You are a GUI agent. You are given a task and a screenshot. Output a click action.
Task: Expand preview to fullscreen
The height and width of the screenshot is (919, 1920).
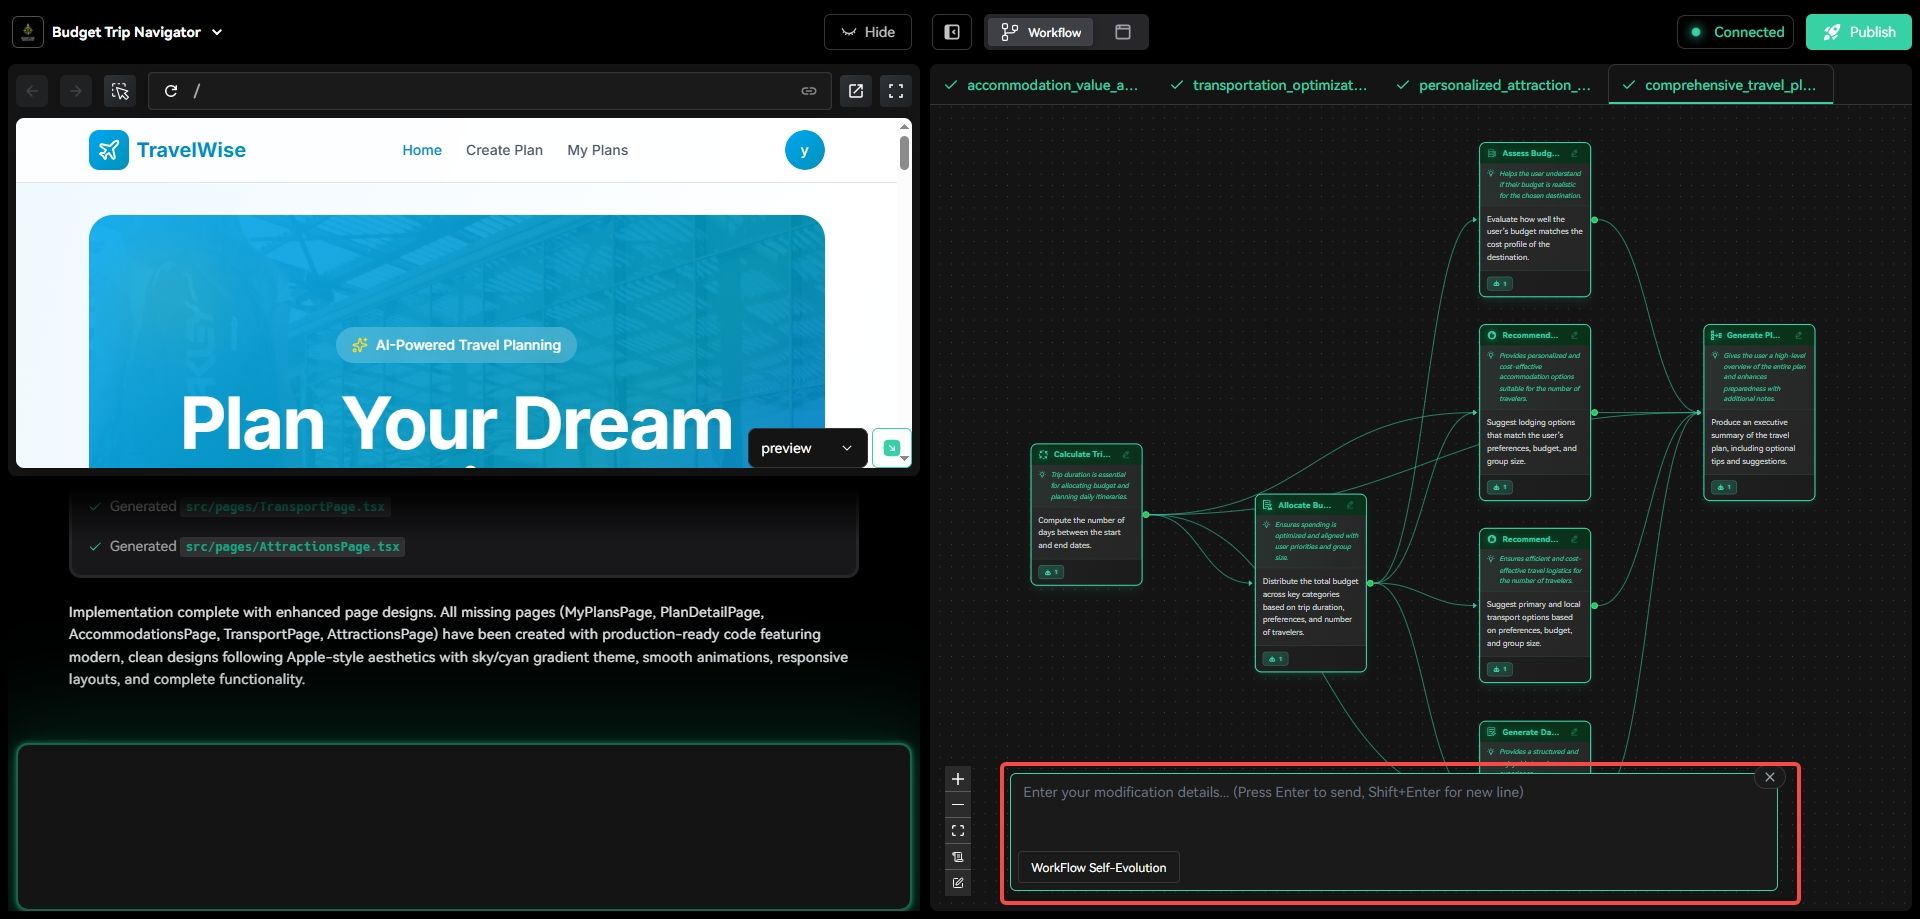[896, 91]
